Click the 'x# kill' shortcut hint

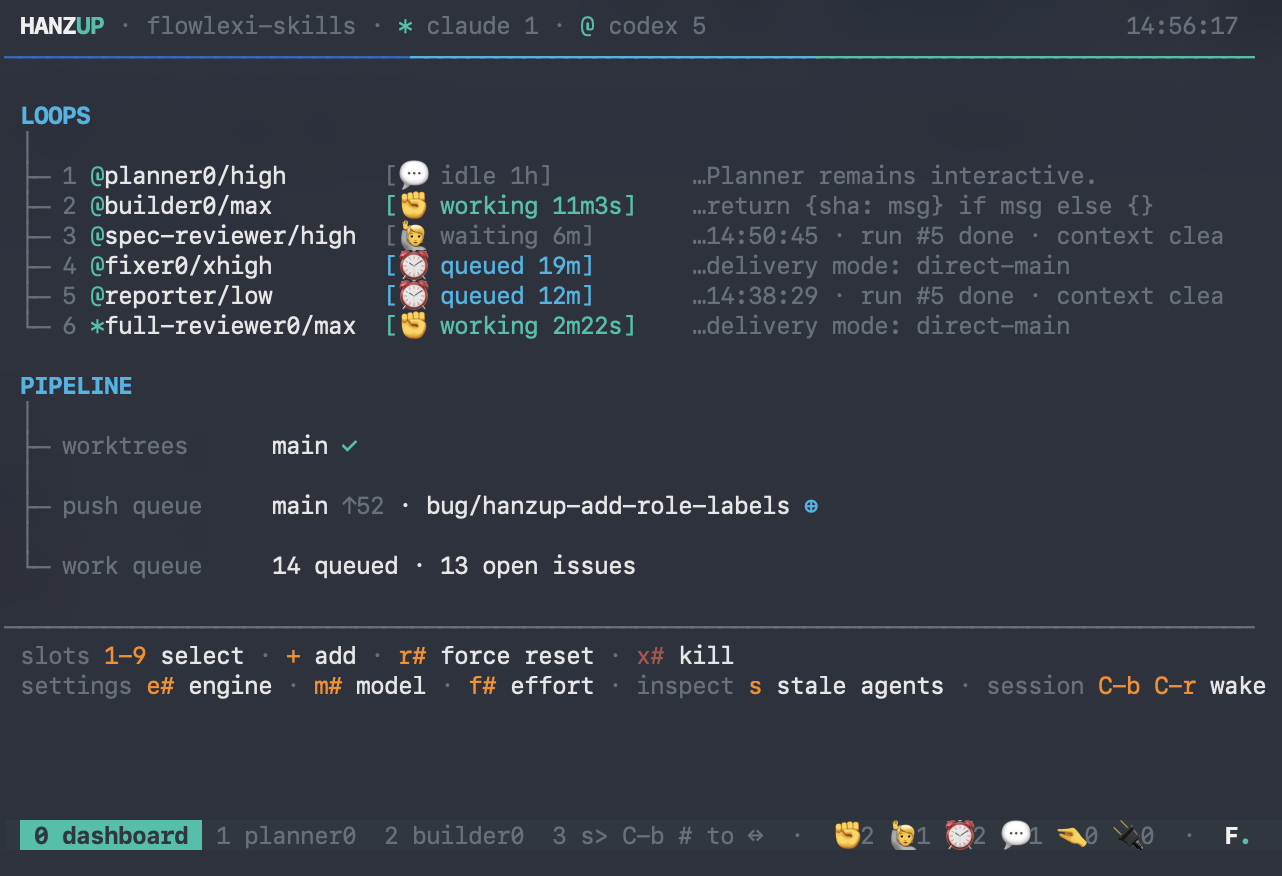685,656
